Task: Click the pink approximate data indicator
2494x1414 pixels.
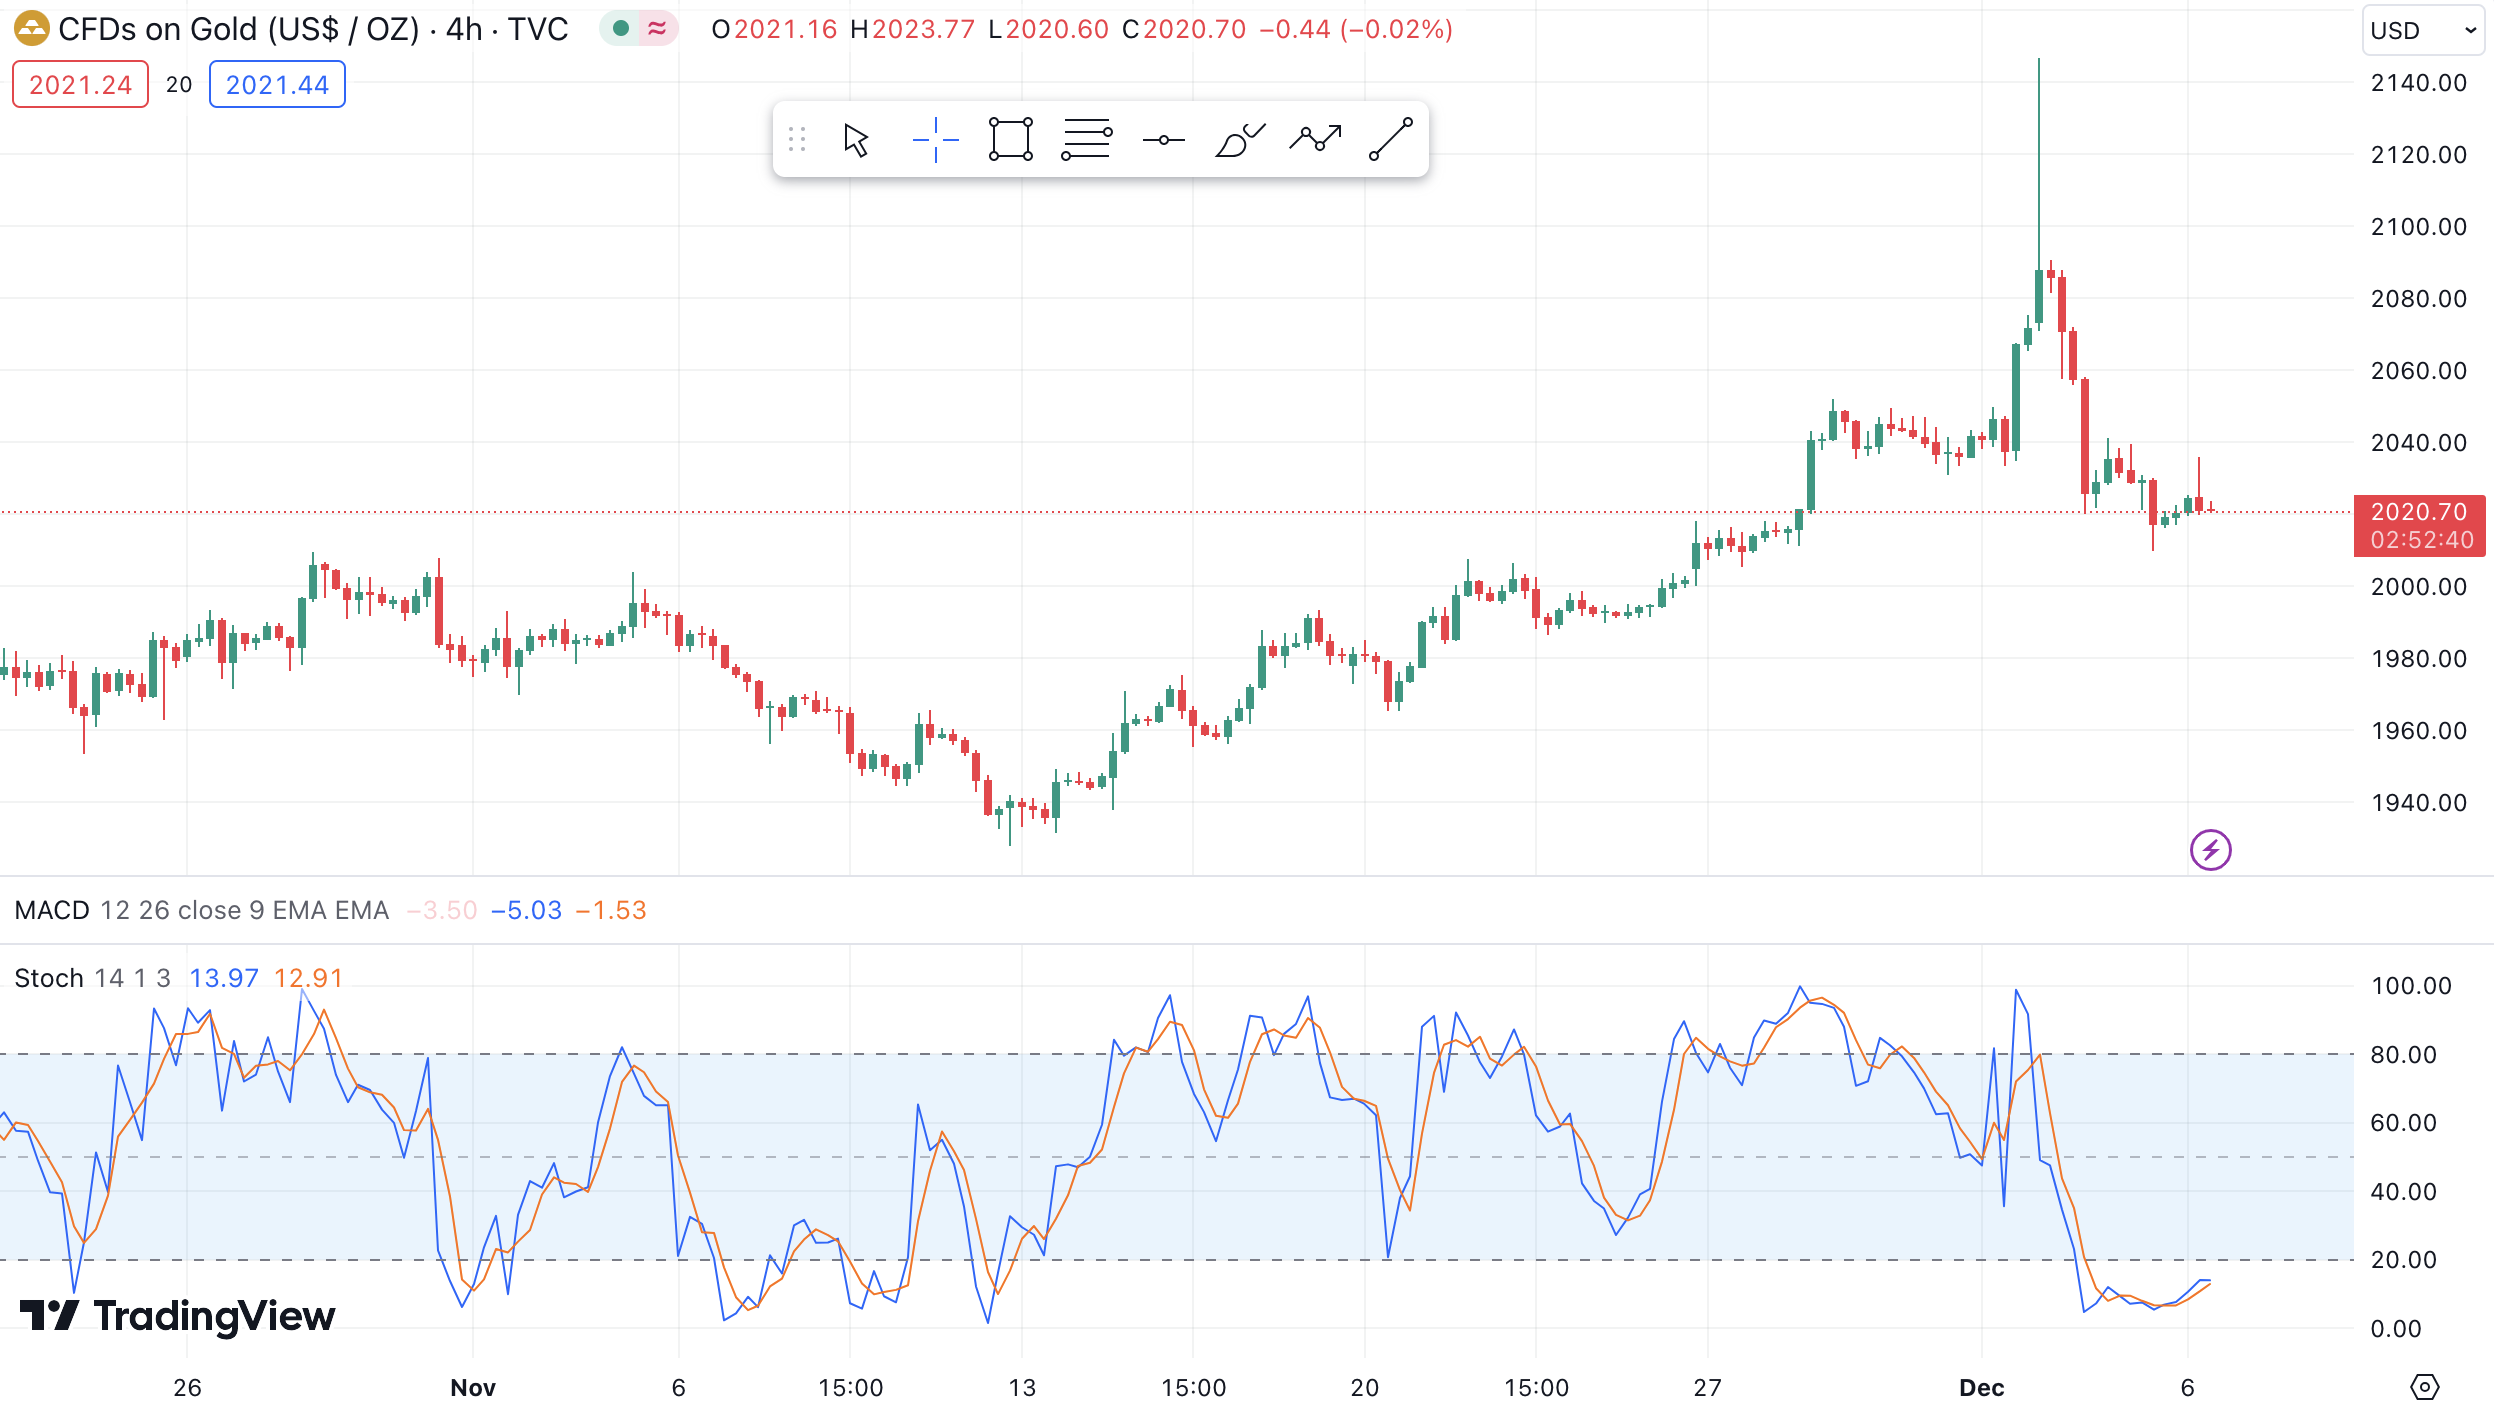Action: click(657, 29)
